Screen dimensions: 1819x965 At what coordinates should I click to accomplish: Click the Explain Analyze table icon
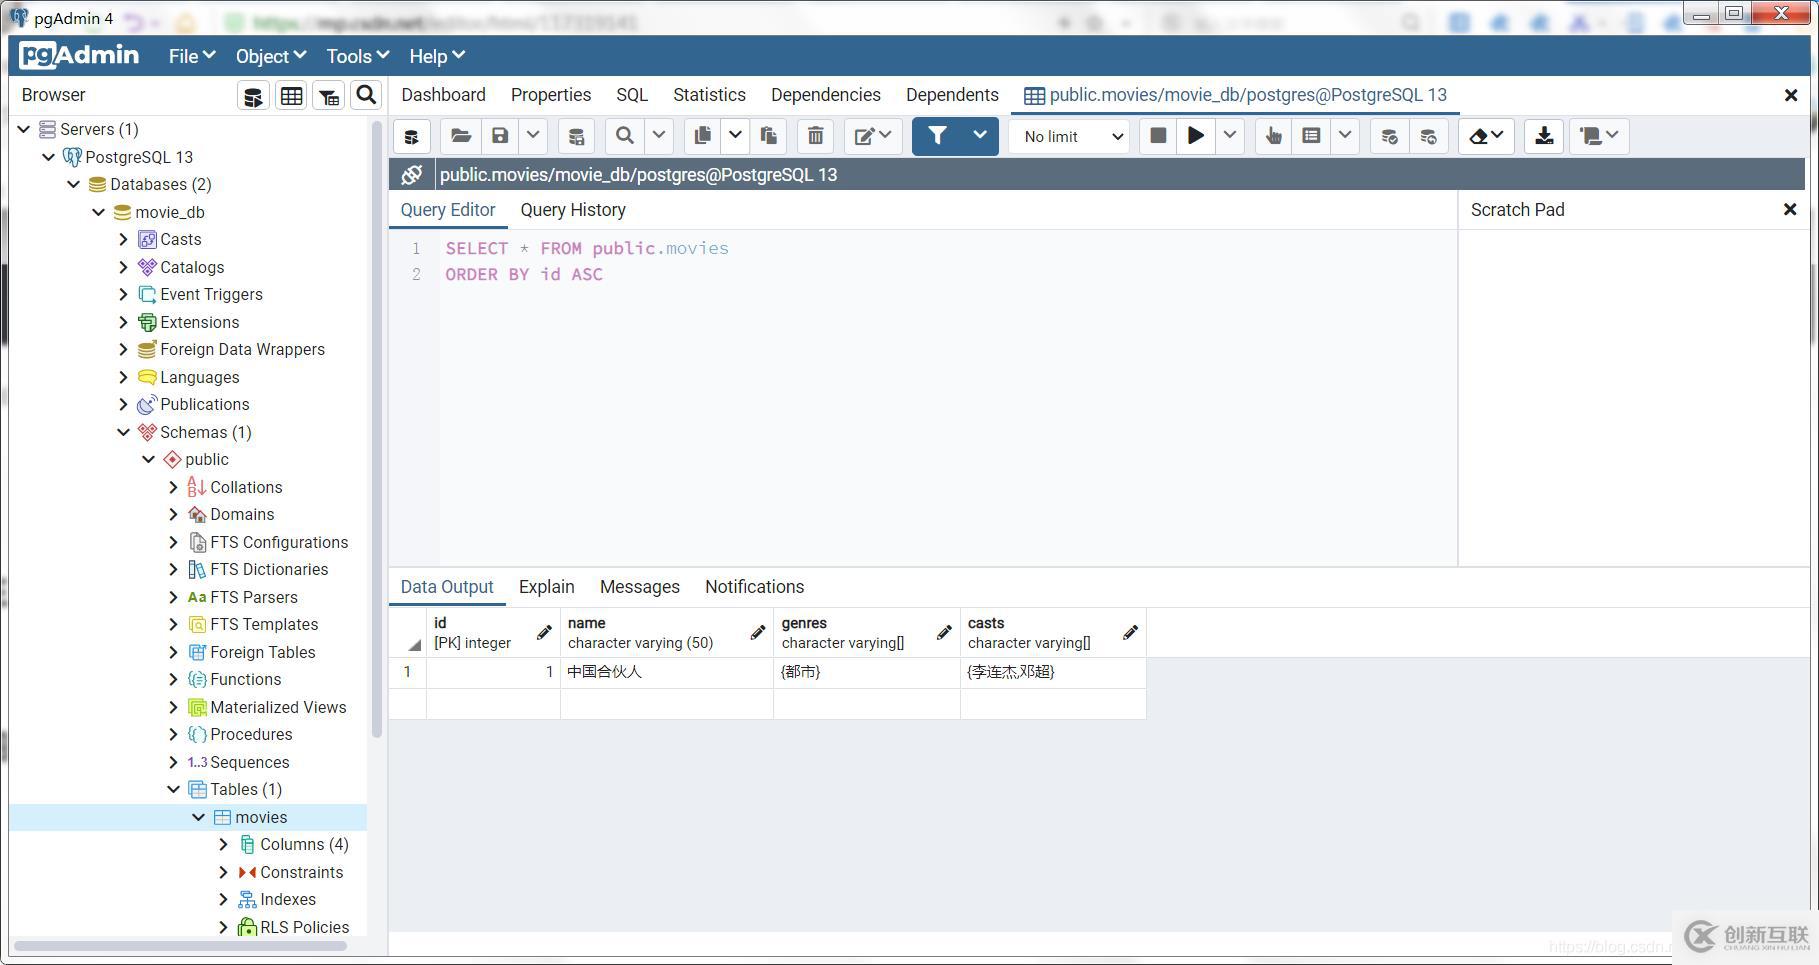pos(1311,136)
